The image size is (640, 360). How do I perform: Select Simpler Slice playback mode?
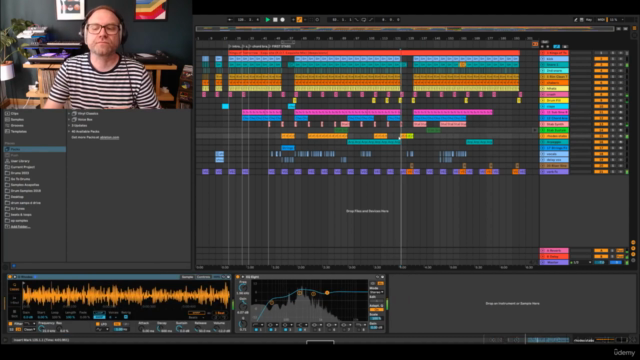tap(15, 314)
